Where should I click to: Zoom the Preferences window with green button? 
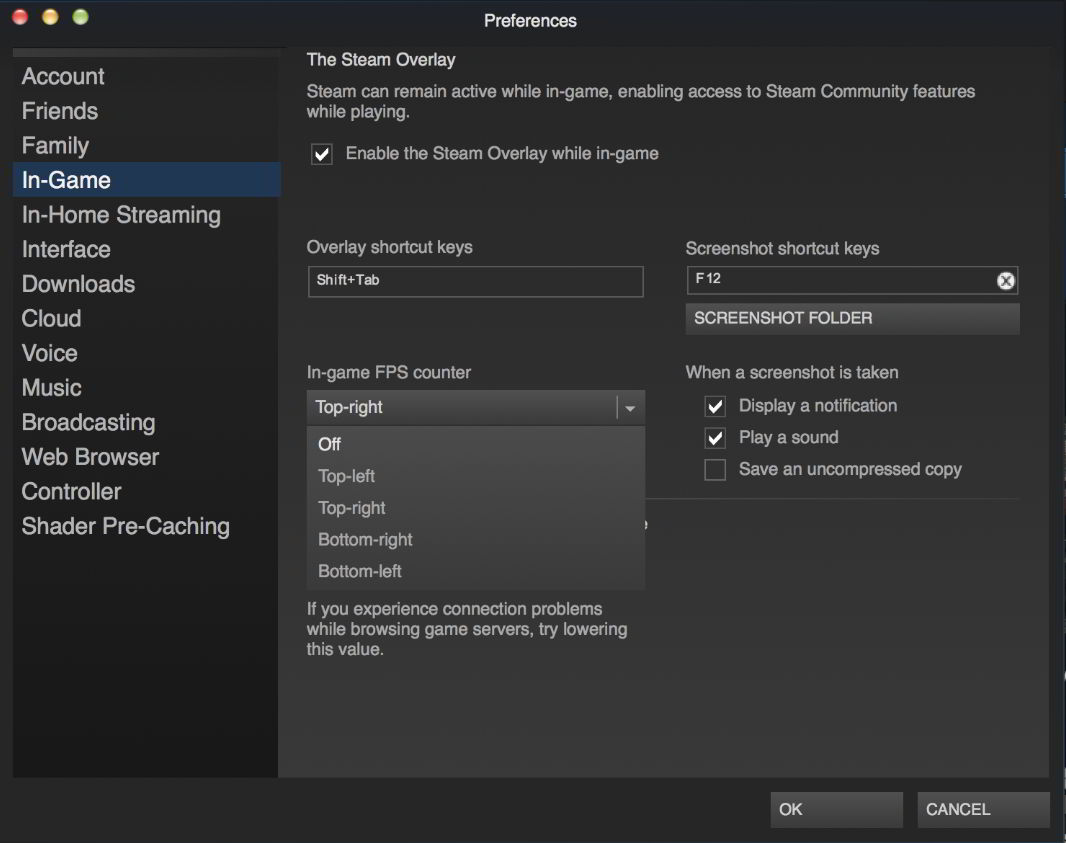coord(80,17)
